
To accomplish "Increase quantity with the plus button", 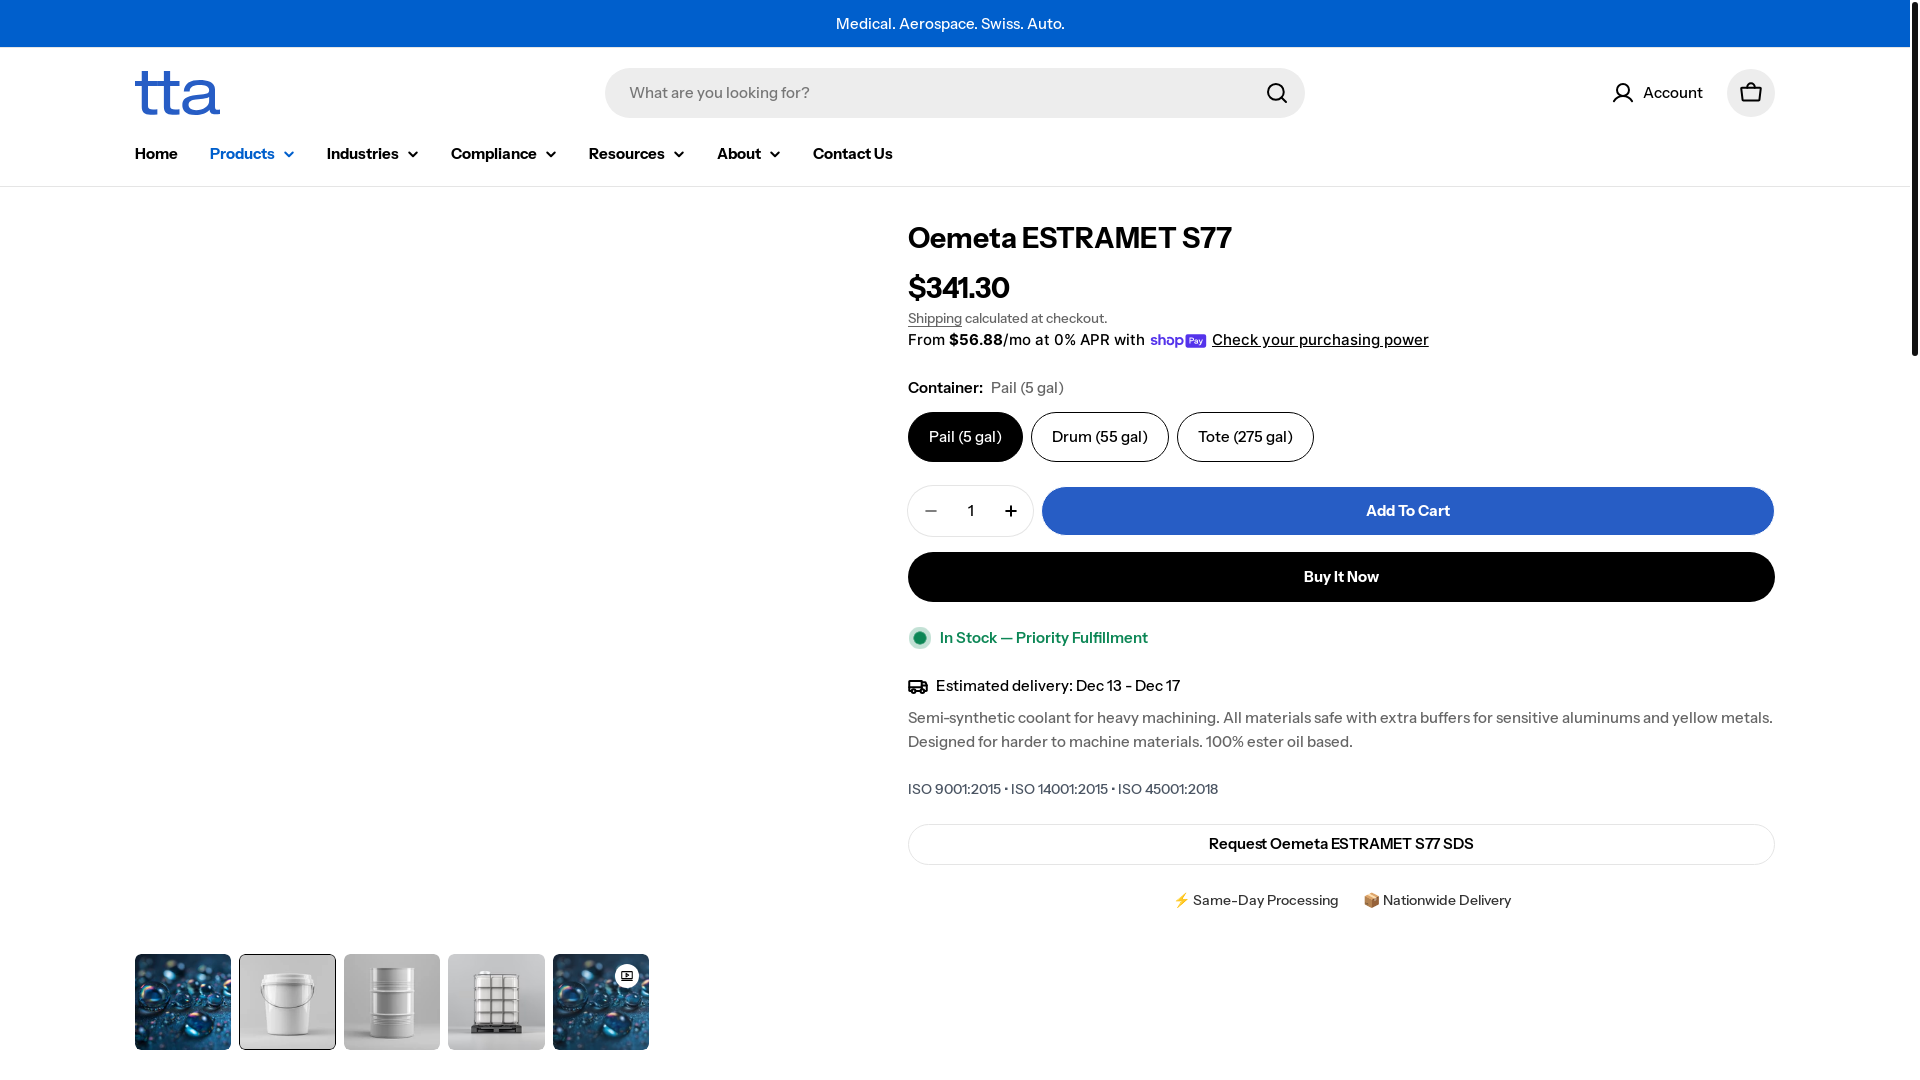I will click(1011, 511).
